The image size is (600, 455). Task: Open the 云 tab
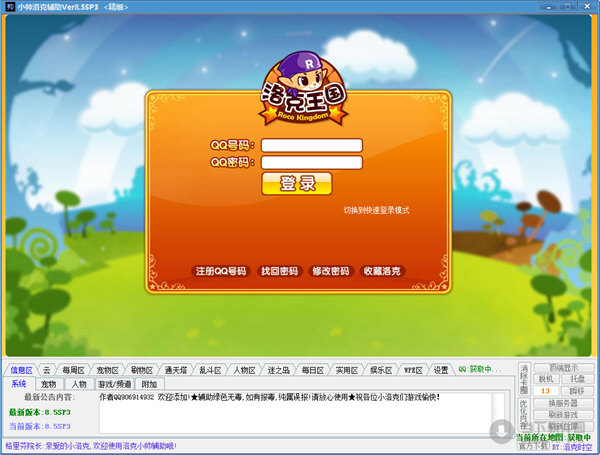[46, 370]
